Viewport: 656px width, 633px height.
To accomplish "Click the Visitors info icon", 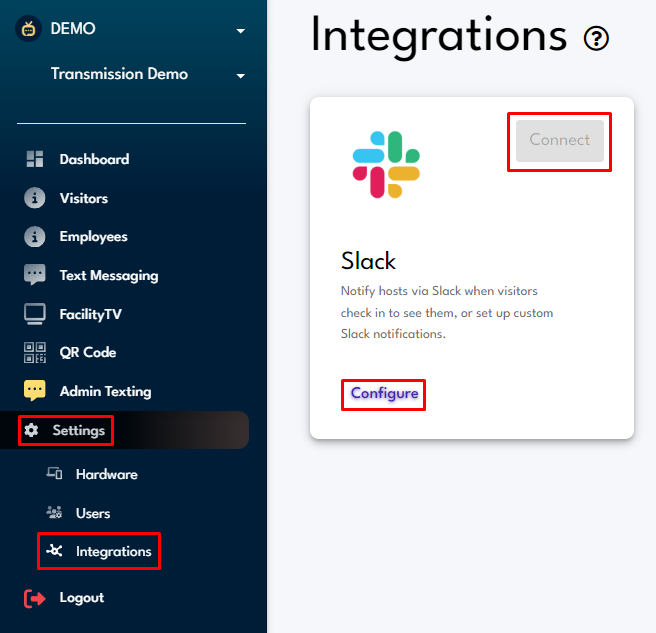I will [x=35, y=198].
